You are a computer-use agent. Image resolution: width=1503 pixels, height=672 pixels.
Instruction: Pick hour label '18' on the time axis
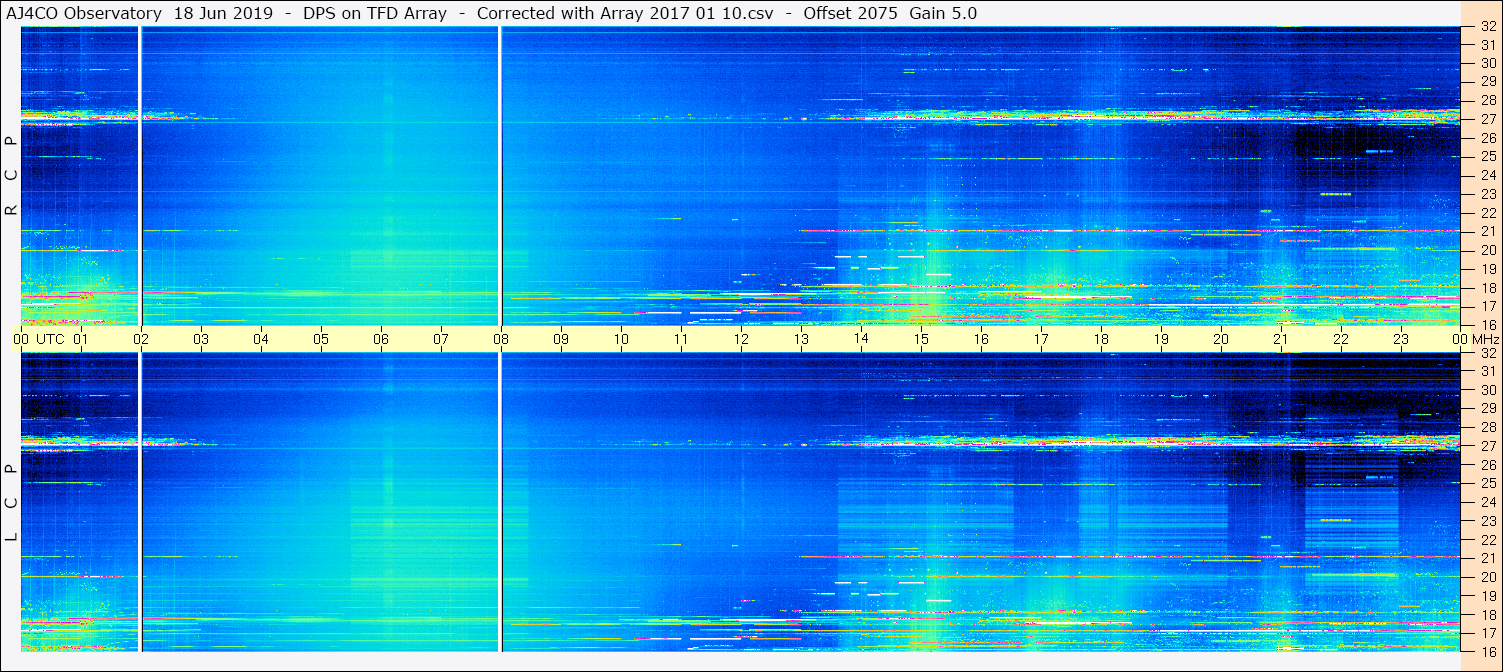(x=1101, y=339)
